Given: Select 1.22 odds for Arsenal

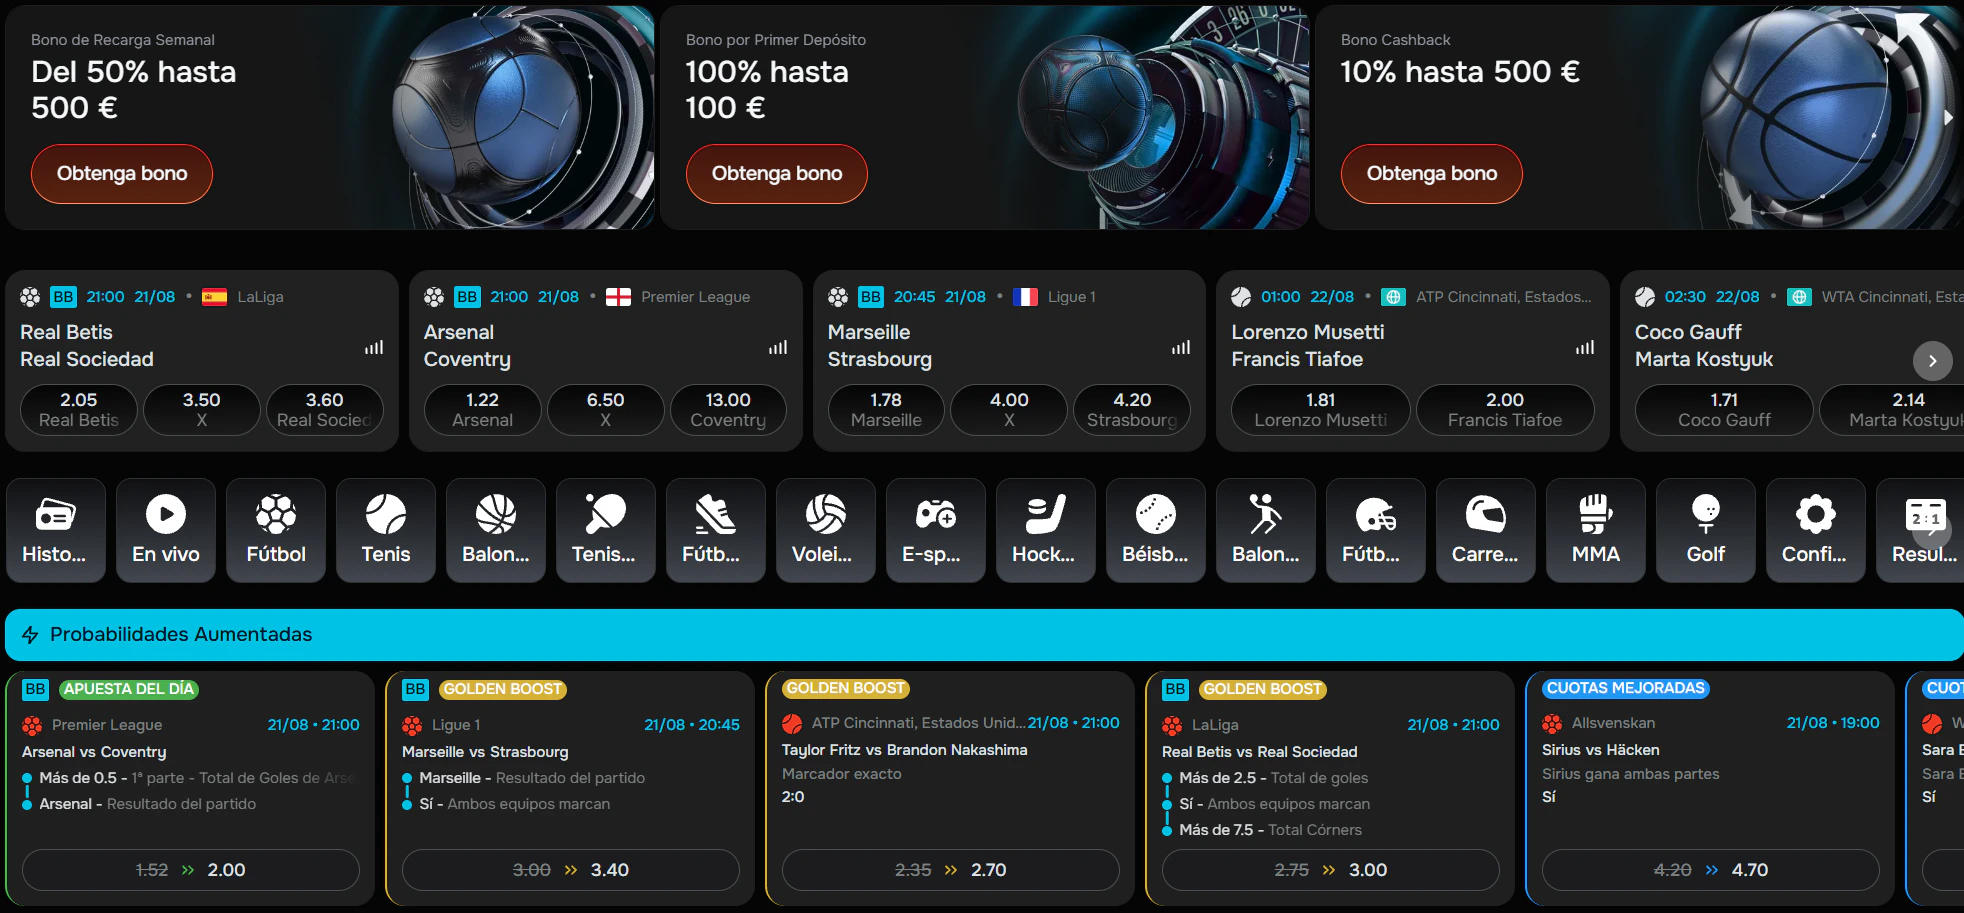Looking at the screenshot, I should 483,410.
